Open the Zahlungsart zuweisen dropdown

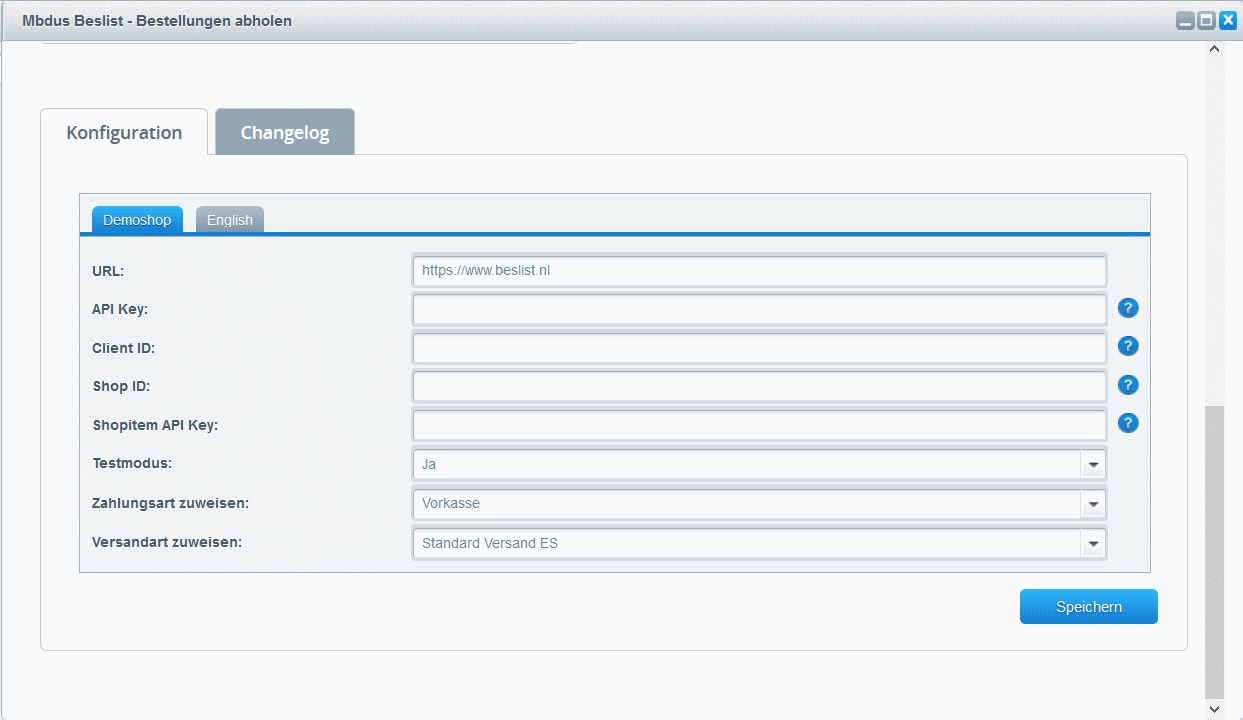1093,504
